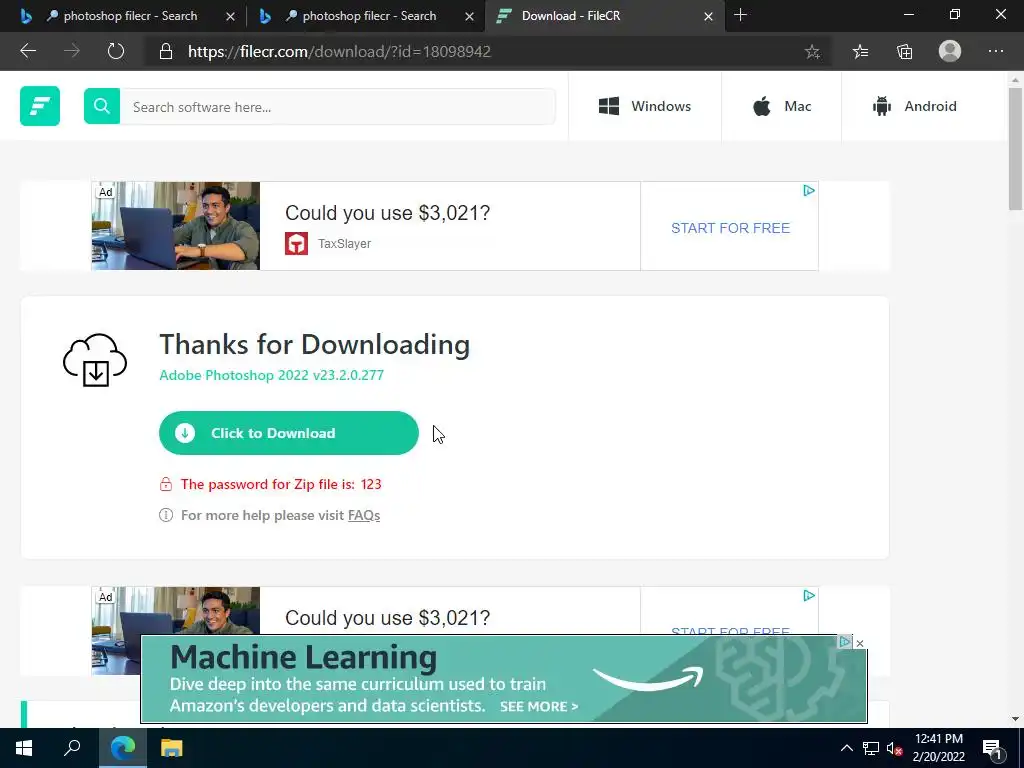
Task: Click the AdChoices icon on top ad
Action: [x=808, y=191]
